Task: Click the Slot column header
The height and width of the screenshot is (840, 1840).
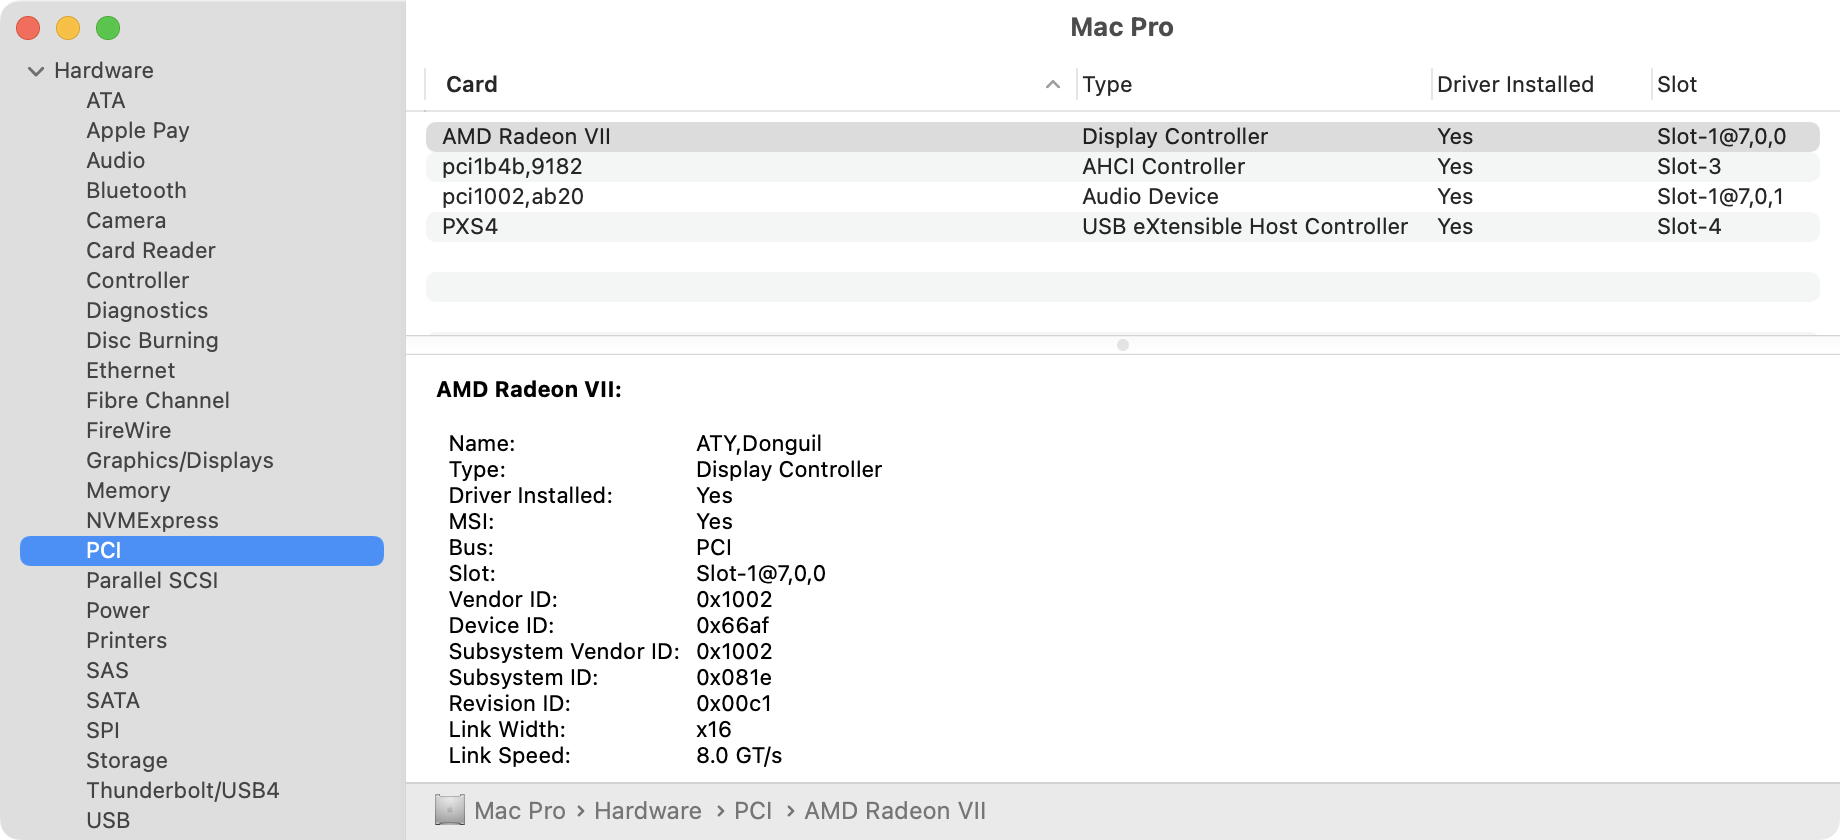Action: pos(1677,85)
